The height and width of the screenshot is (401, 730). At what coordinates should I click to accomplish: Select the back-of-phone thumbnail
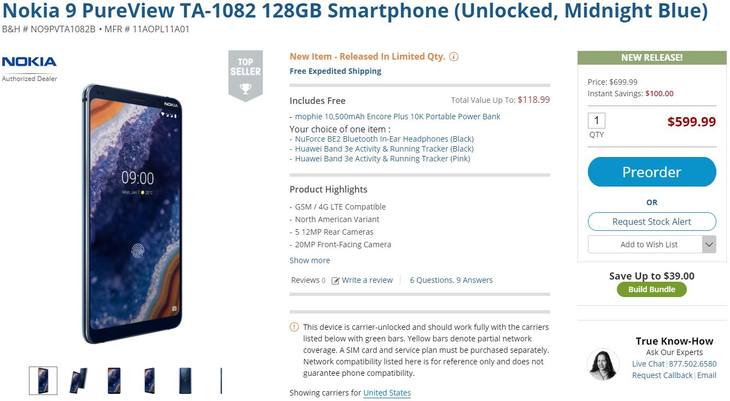coord(185,381)
